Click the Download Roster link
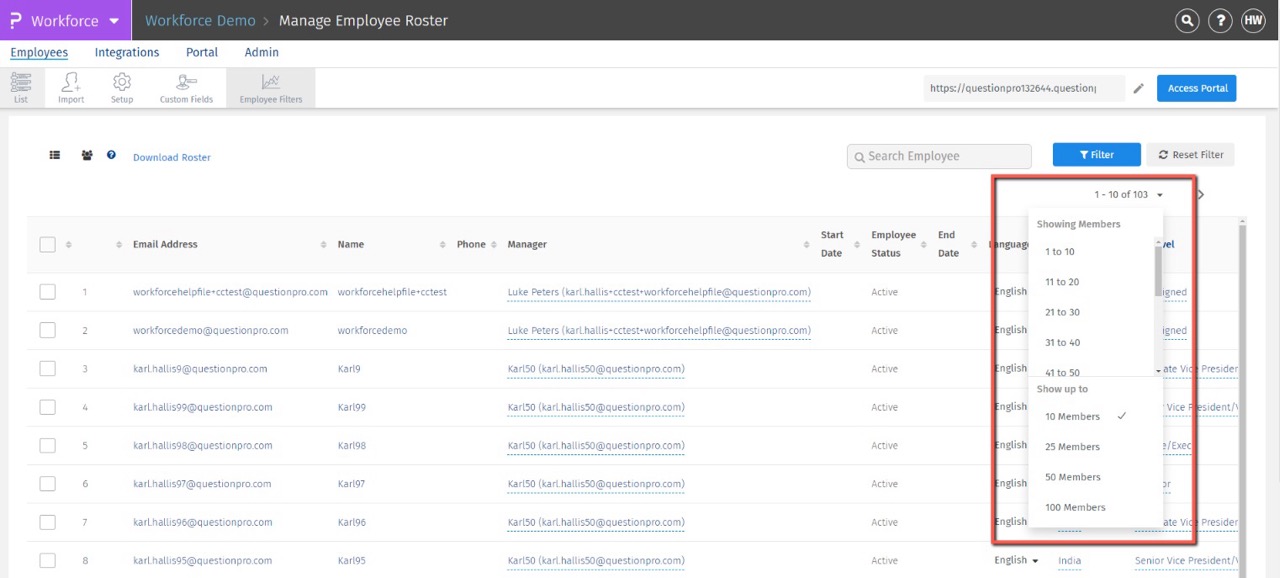 [172, 158]
